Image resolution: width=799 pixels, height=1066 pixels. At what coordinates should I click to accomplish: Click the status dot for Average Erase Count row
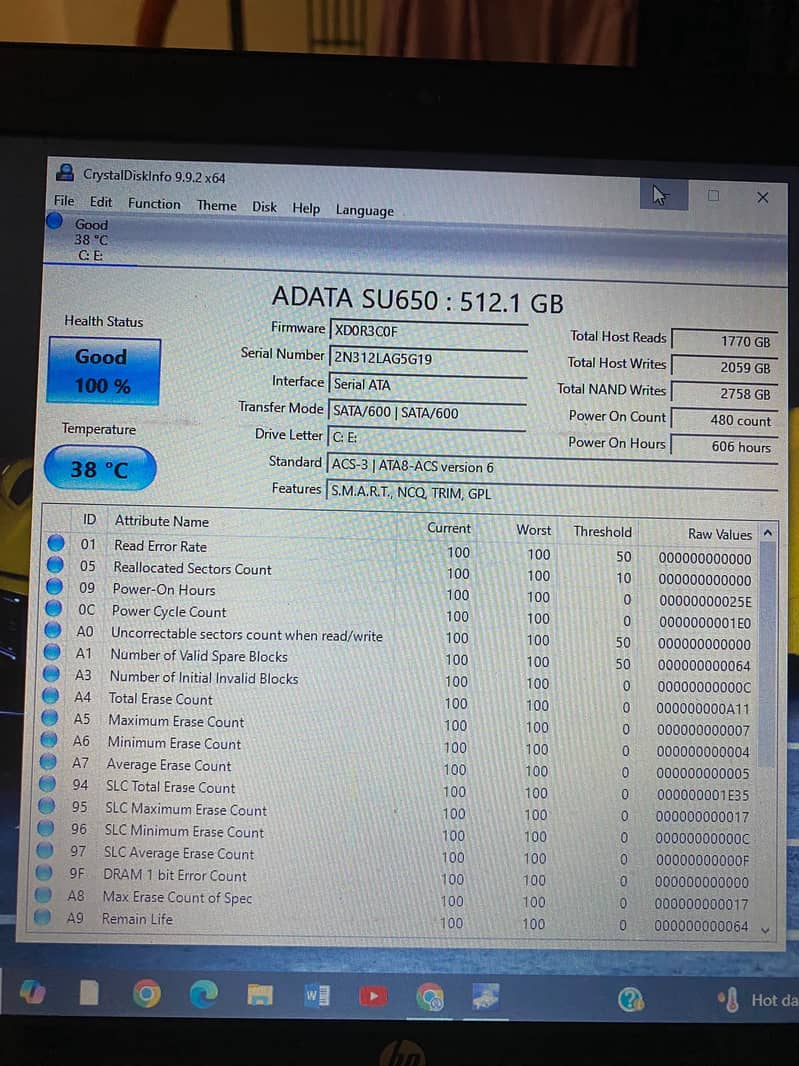[x=48, y=761]
